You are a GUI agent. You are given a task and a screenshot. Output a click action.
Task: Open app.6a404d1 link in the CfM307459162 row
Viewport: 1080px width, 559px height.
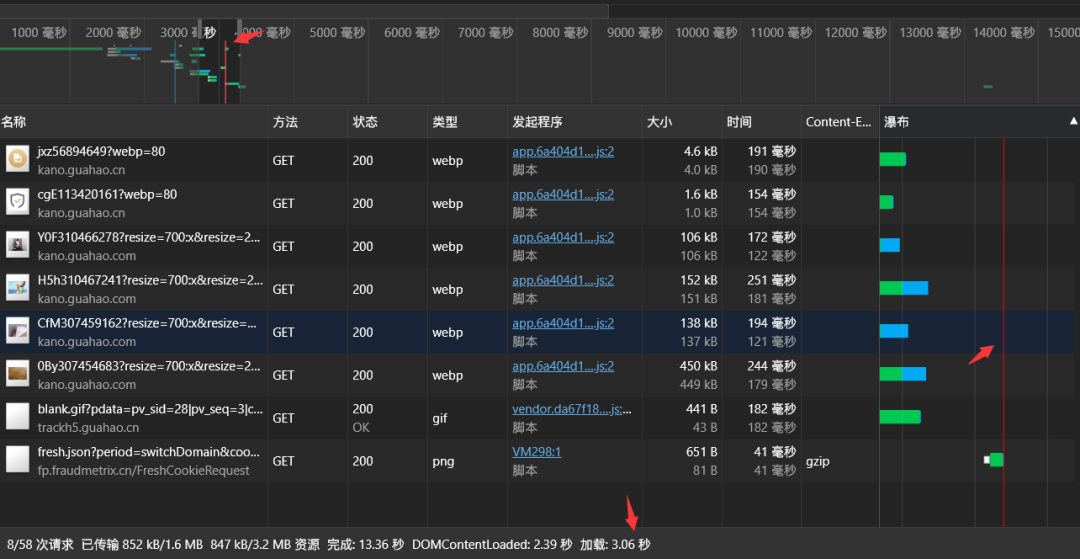(563, 324)
